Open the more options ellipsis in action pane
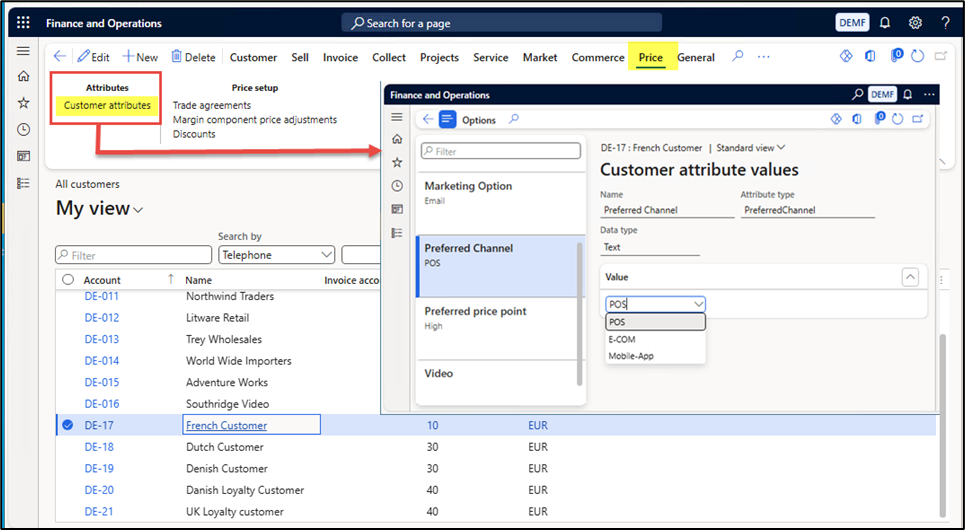Screen dimensions: 965x530 click(x=764, y=57)
